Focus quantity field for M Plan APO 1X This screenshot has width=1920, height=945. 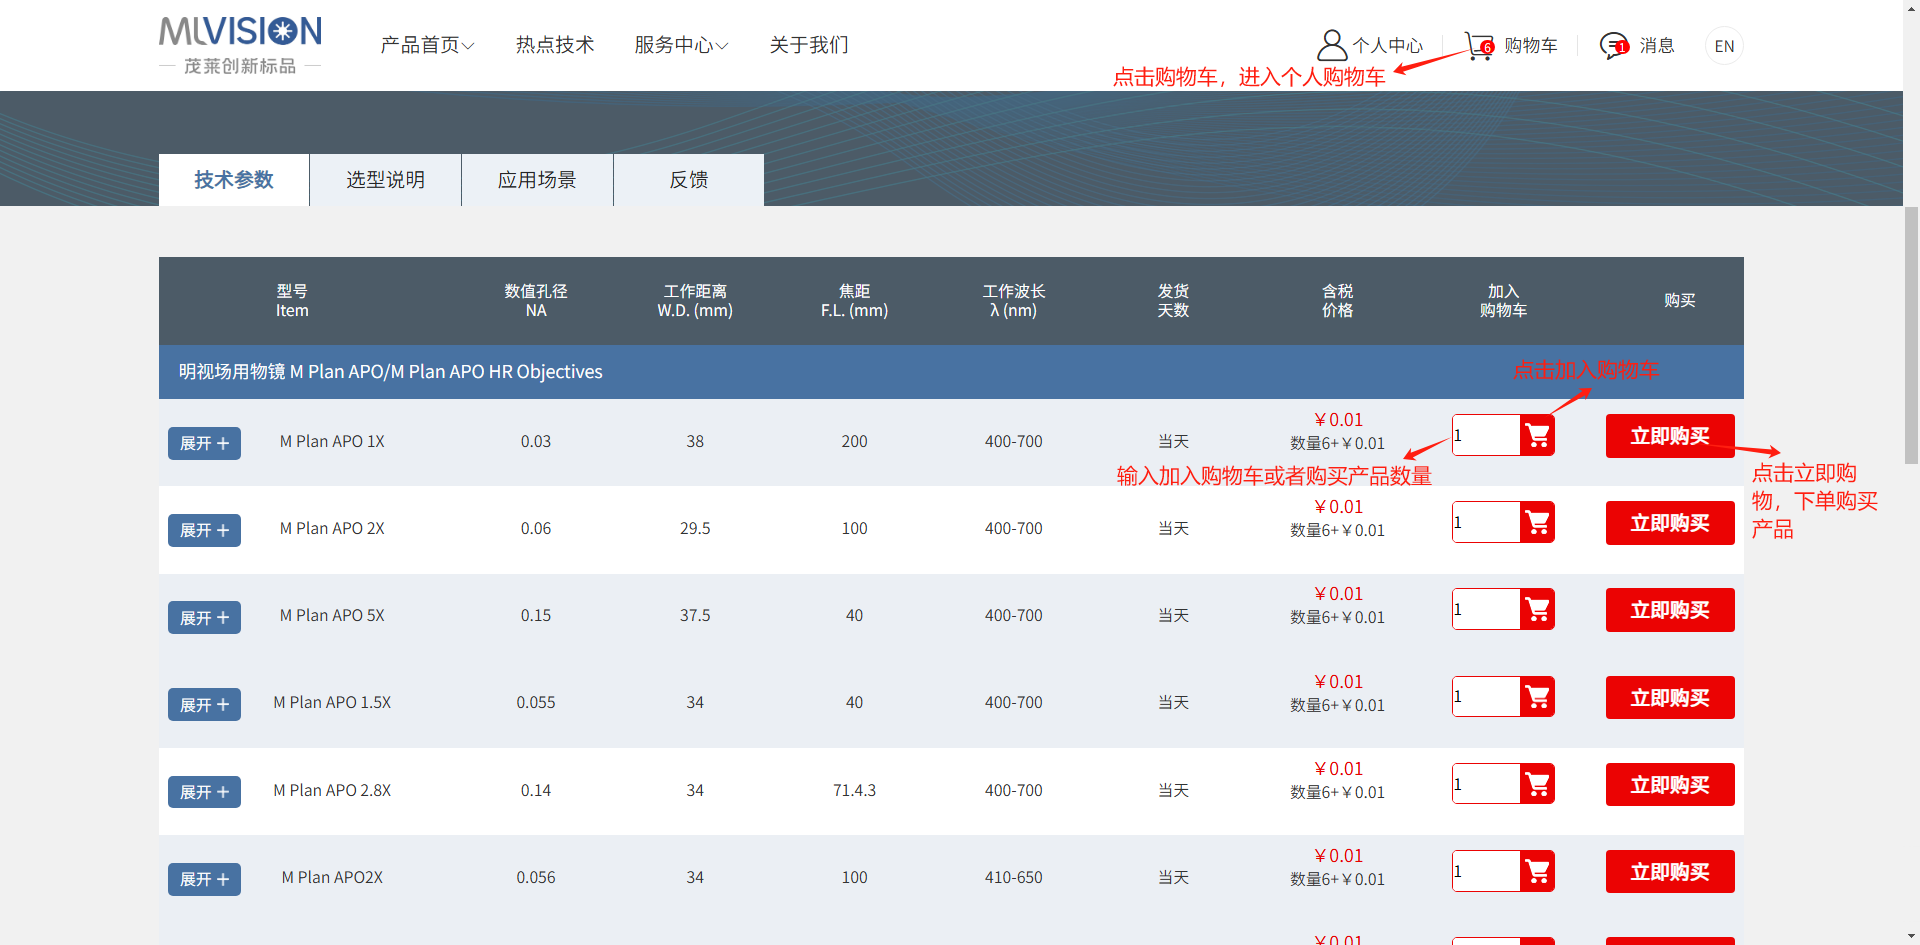click(x=1486, y=435)
